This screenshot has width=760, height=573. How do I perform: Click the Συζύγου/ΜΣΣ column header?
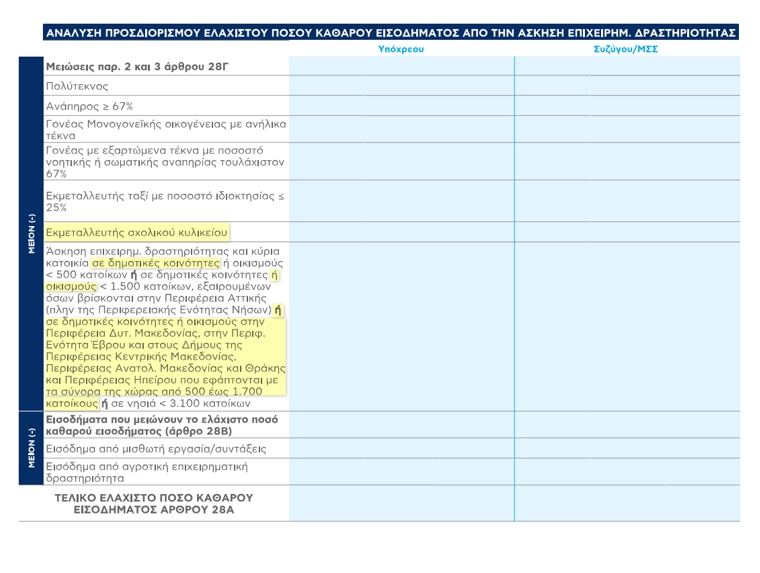[626, 49]
